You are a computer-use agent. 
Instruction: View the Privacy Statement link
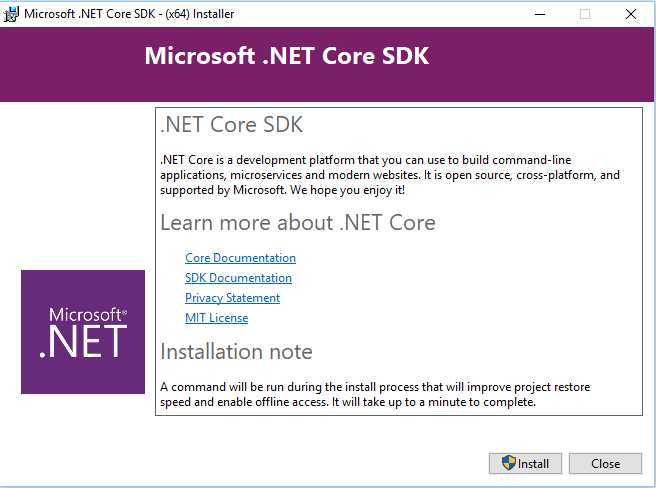(x=233, y=298)
